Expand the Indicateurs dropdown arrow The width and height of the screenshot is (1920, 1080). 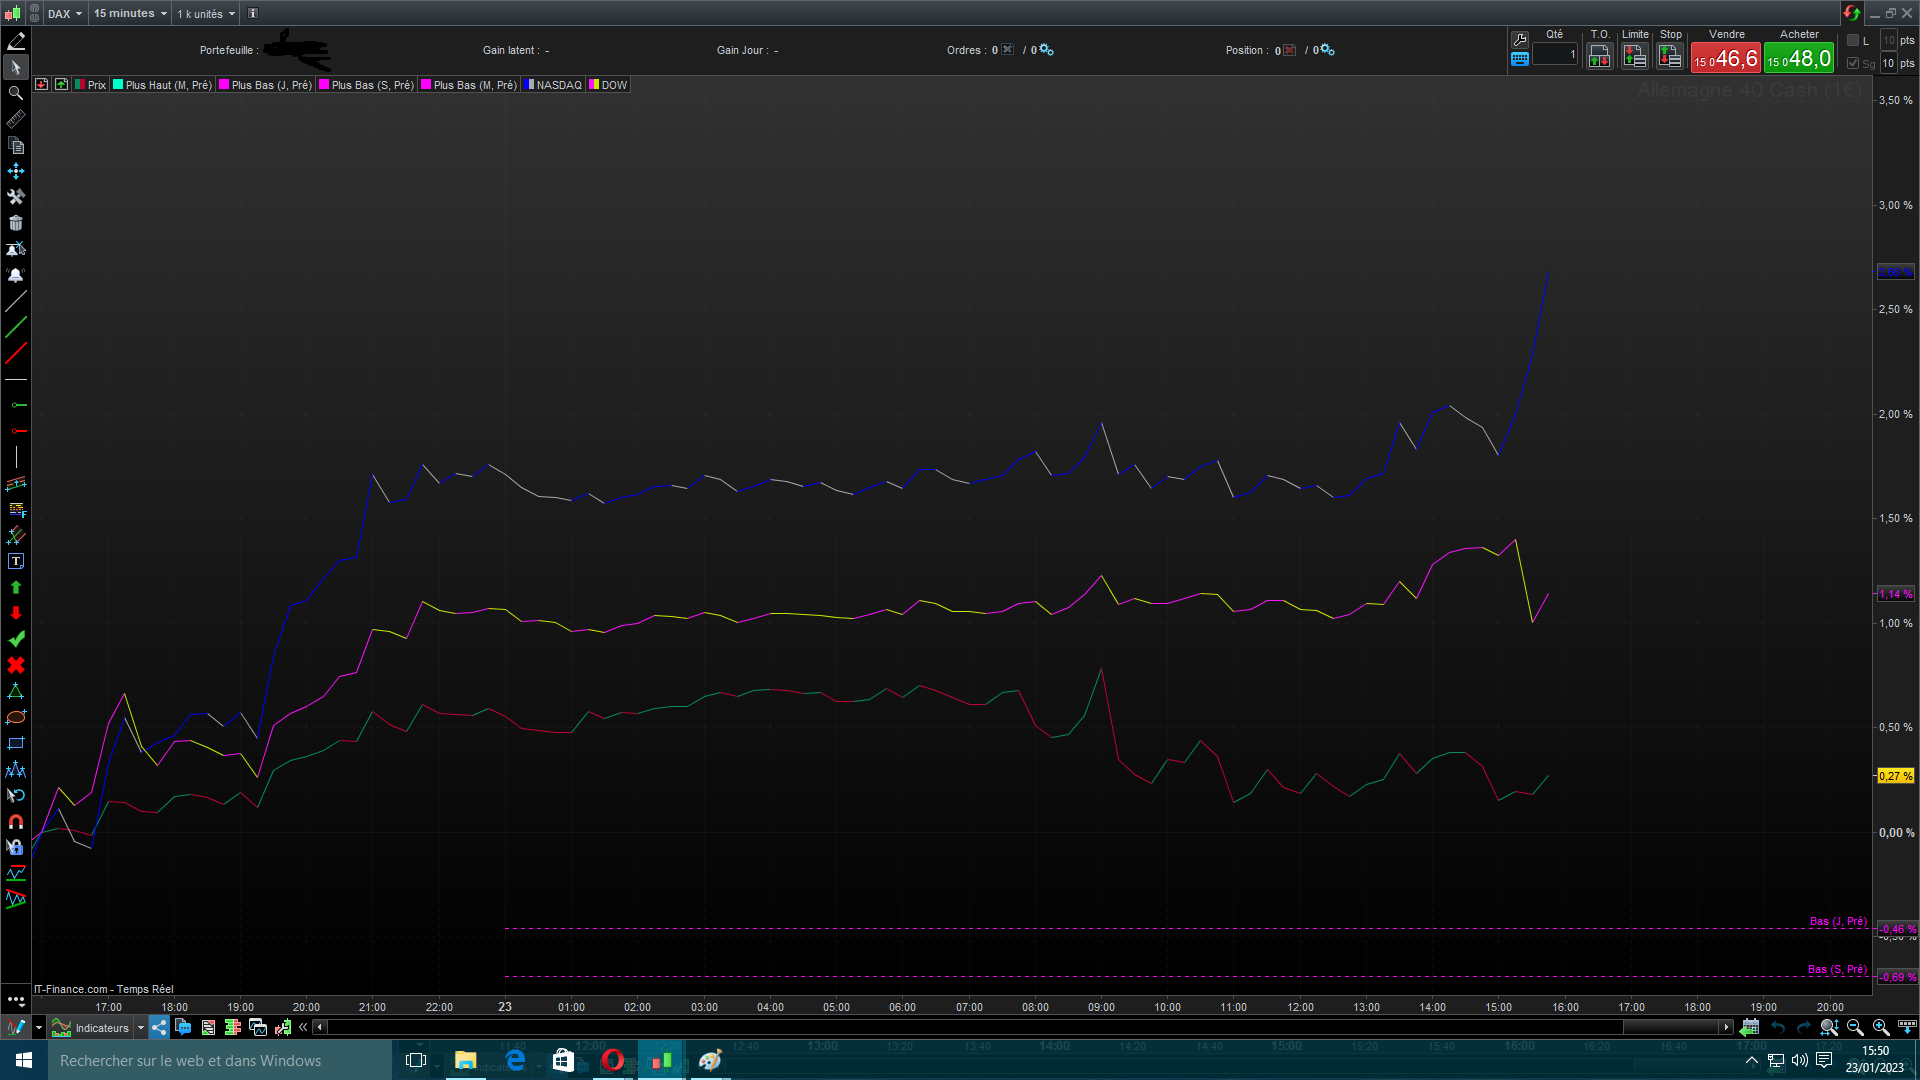click(141, 1028)
